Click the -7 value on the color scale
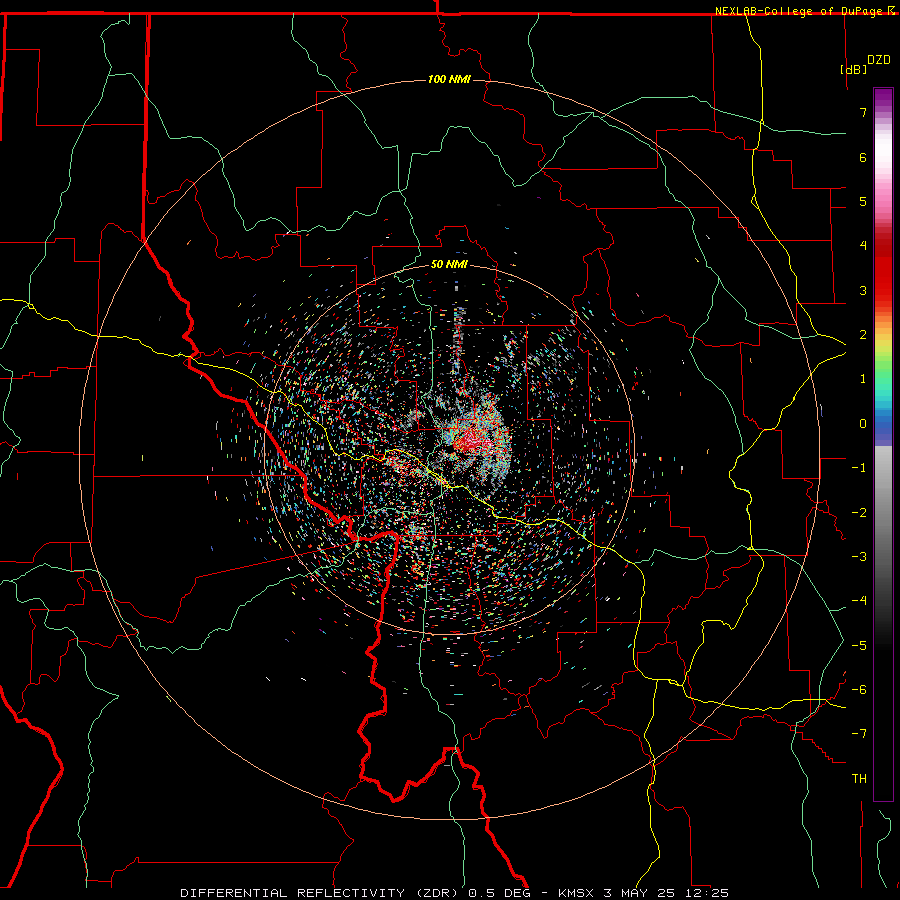Viewport: 900px width, 900px height. [859, 734]
